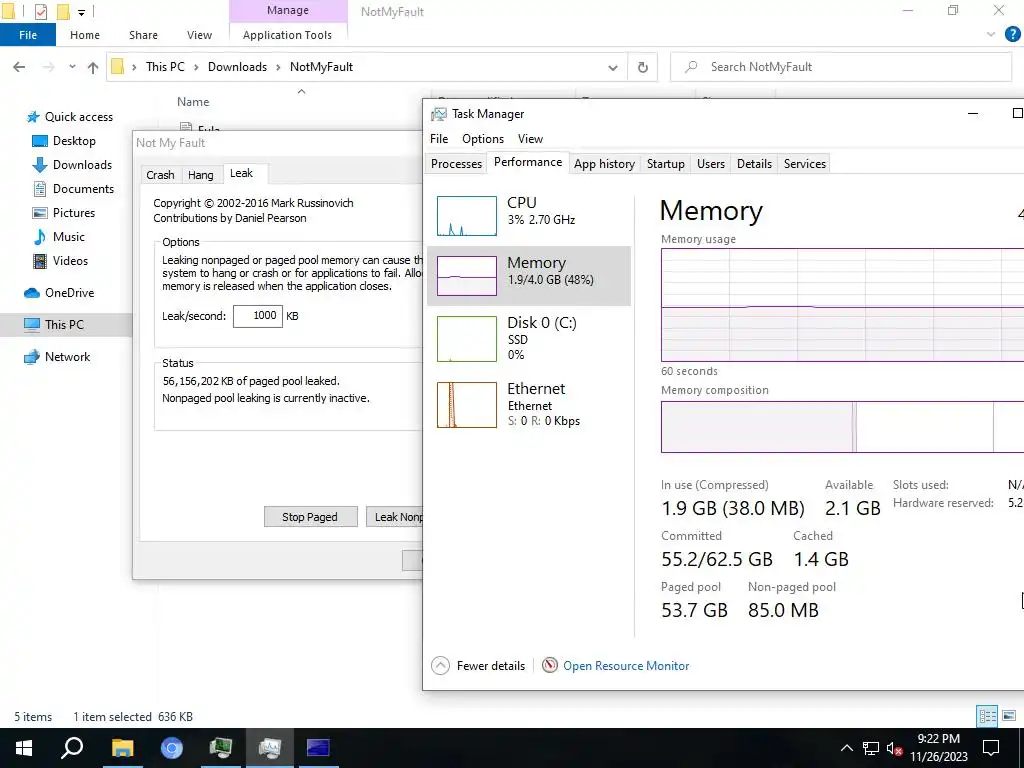
Task: Open taskbar Search
Action: coord(72,748)
